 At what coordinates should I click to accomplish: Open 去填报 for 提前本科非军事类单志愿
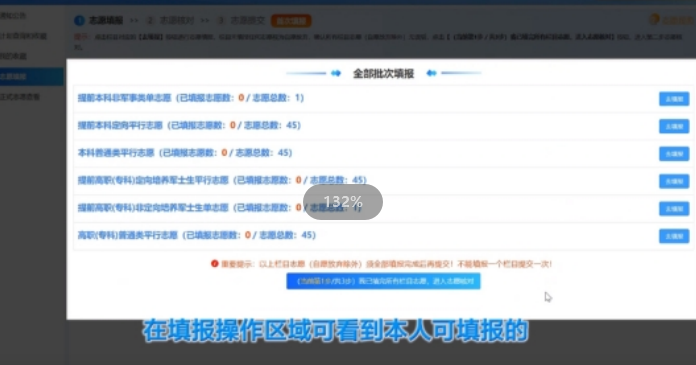[x=674, y=99]
